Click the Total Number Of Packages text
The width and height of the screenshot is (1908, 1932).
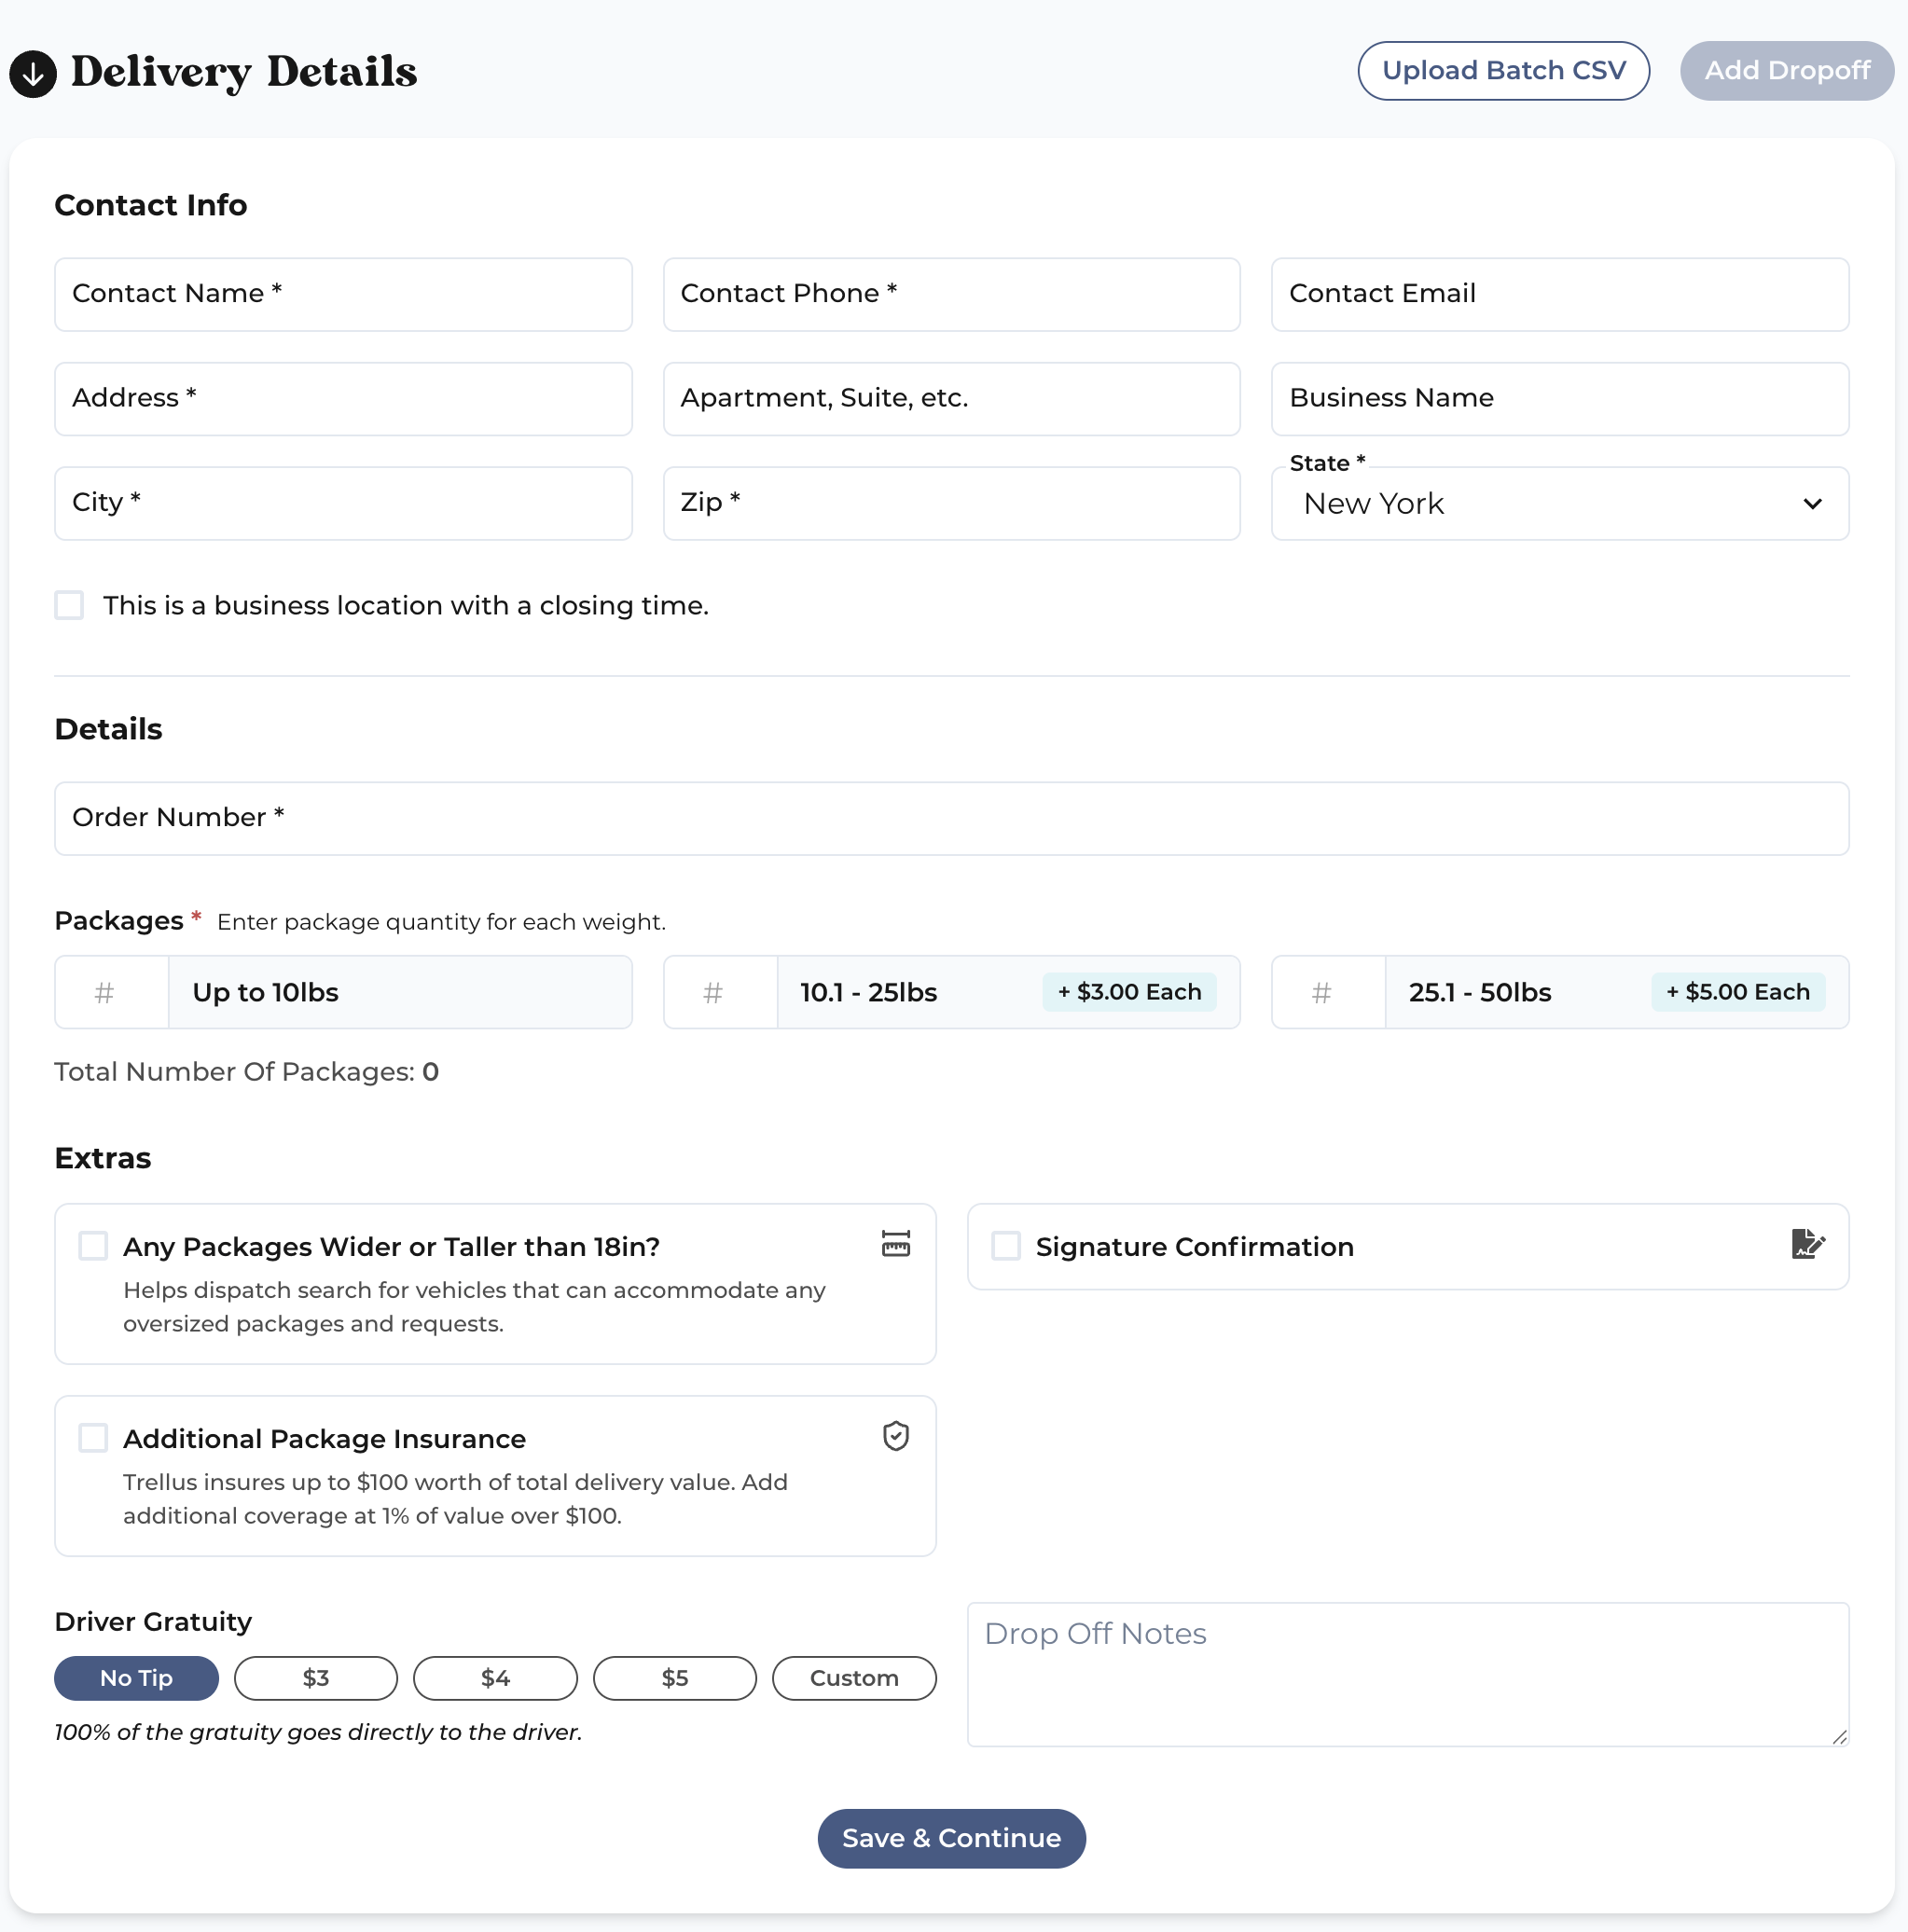pos(246,1072)
